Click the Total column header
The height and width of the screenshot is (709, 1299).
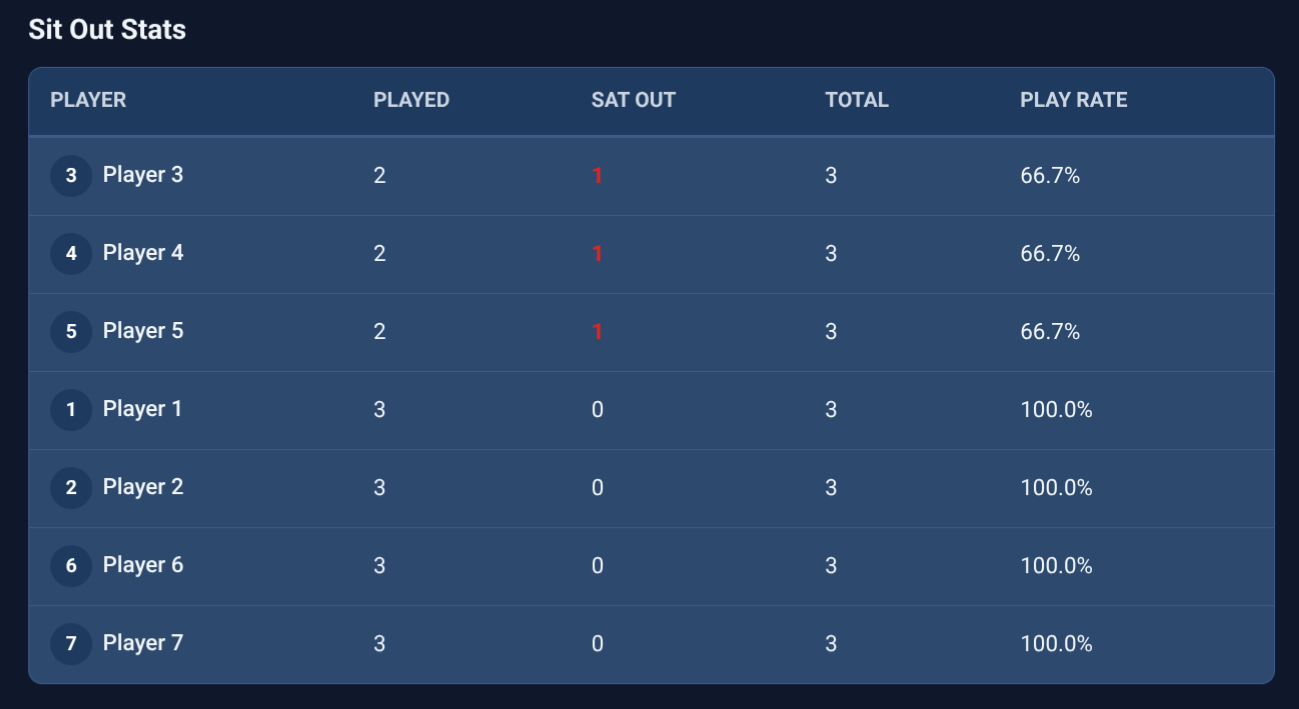coord(856,100)
